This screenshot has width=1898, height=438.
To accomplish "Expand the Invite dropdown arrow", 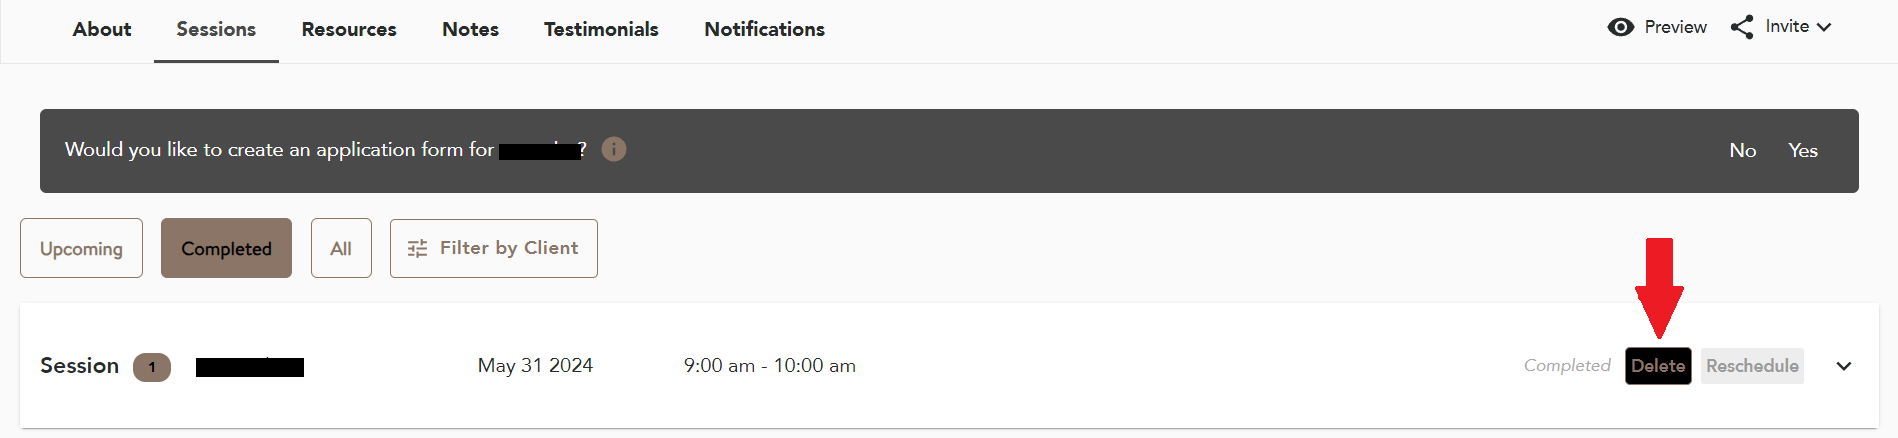I will point(1824,27).
